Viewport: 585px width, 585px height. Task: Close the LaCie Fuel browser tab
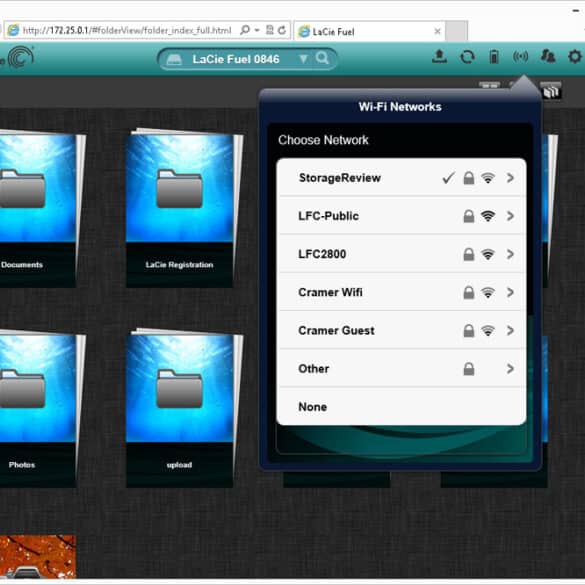[x=438, y=32]
